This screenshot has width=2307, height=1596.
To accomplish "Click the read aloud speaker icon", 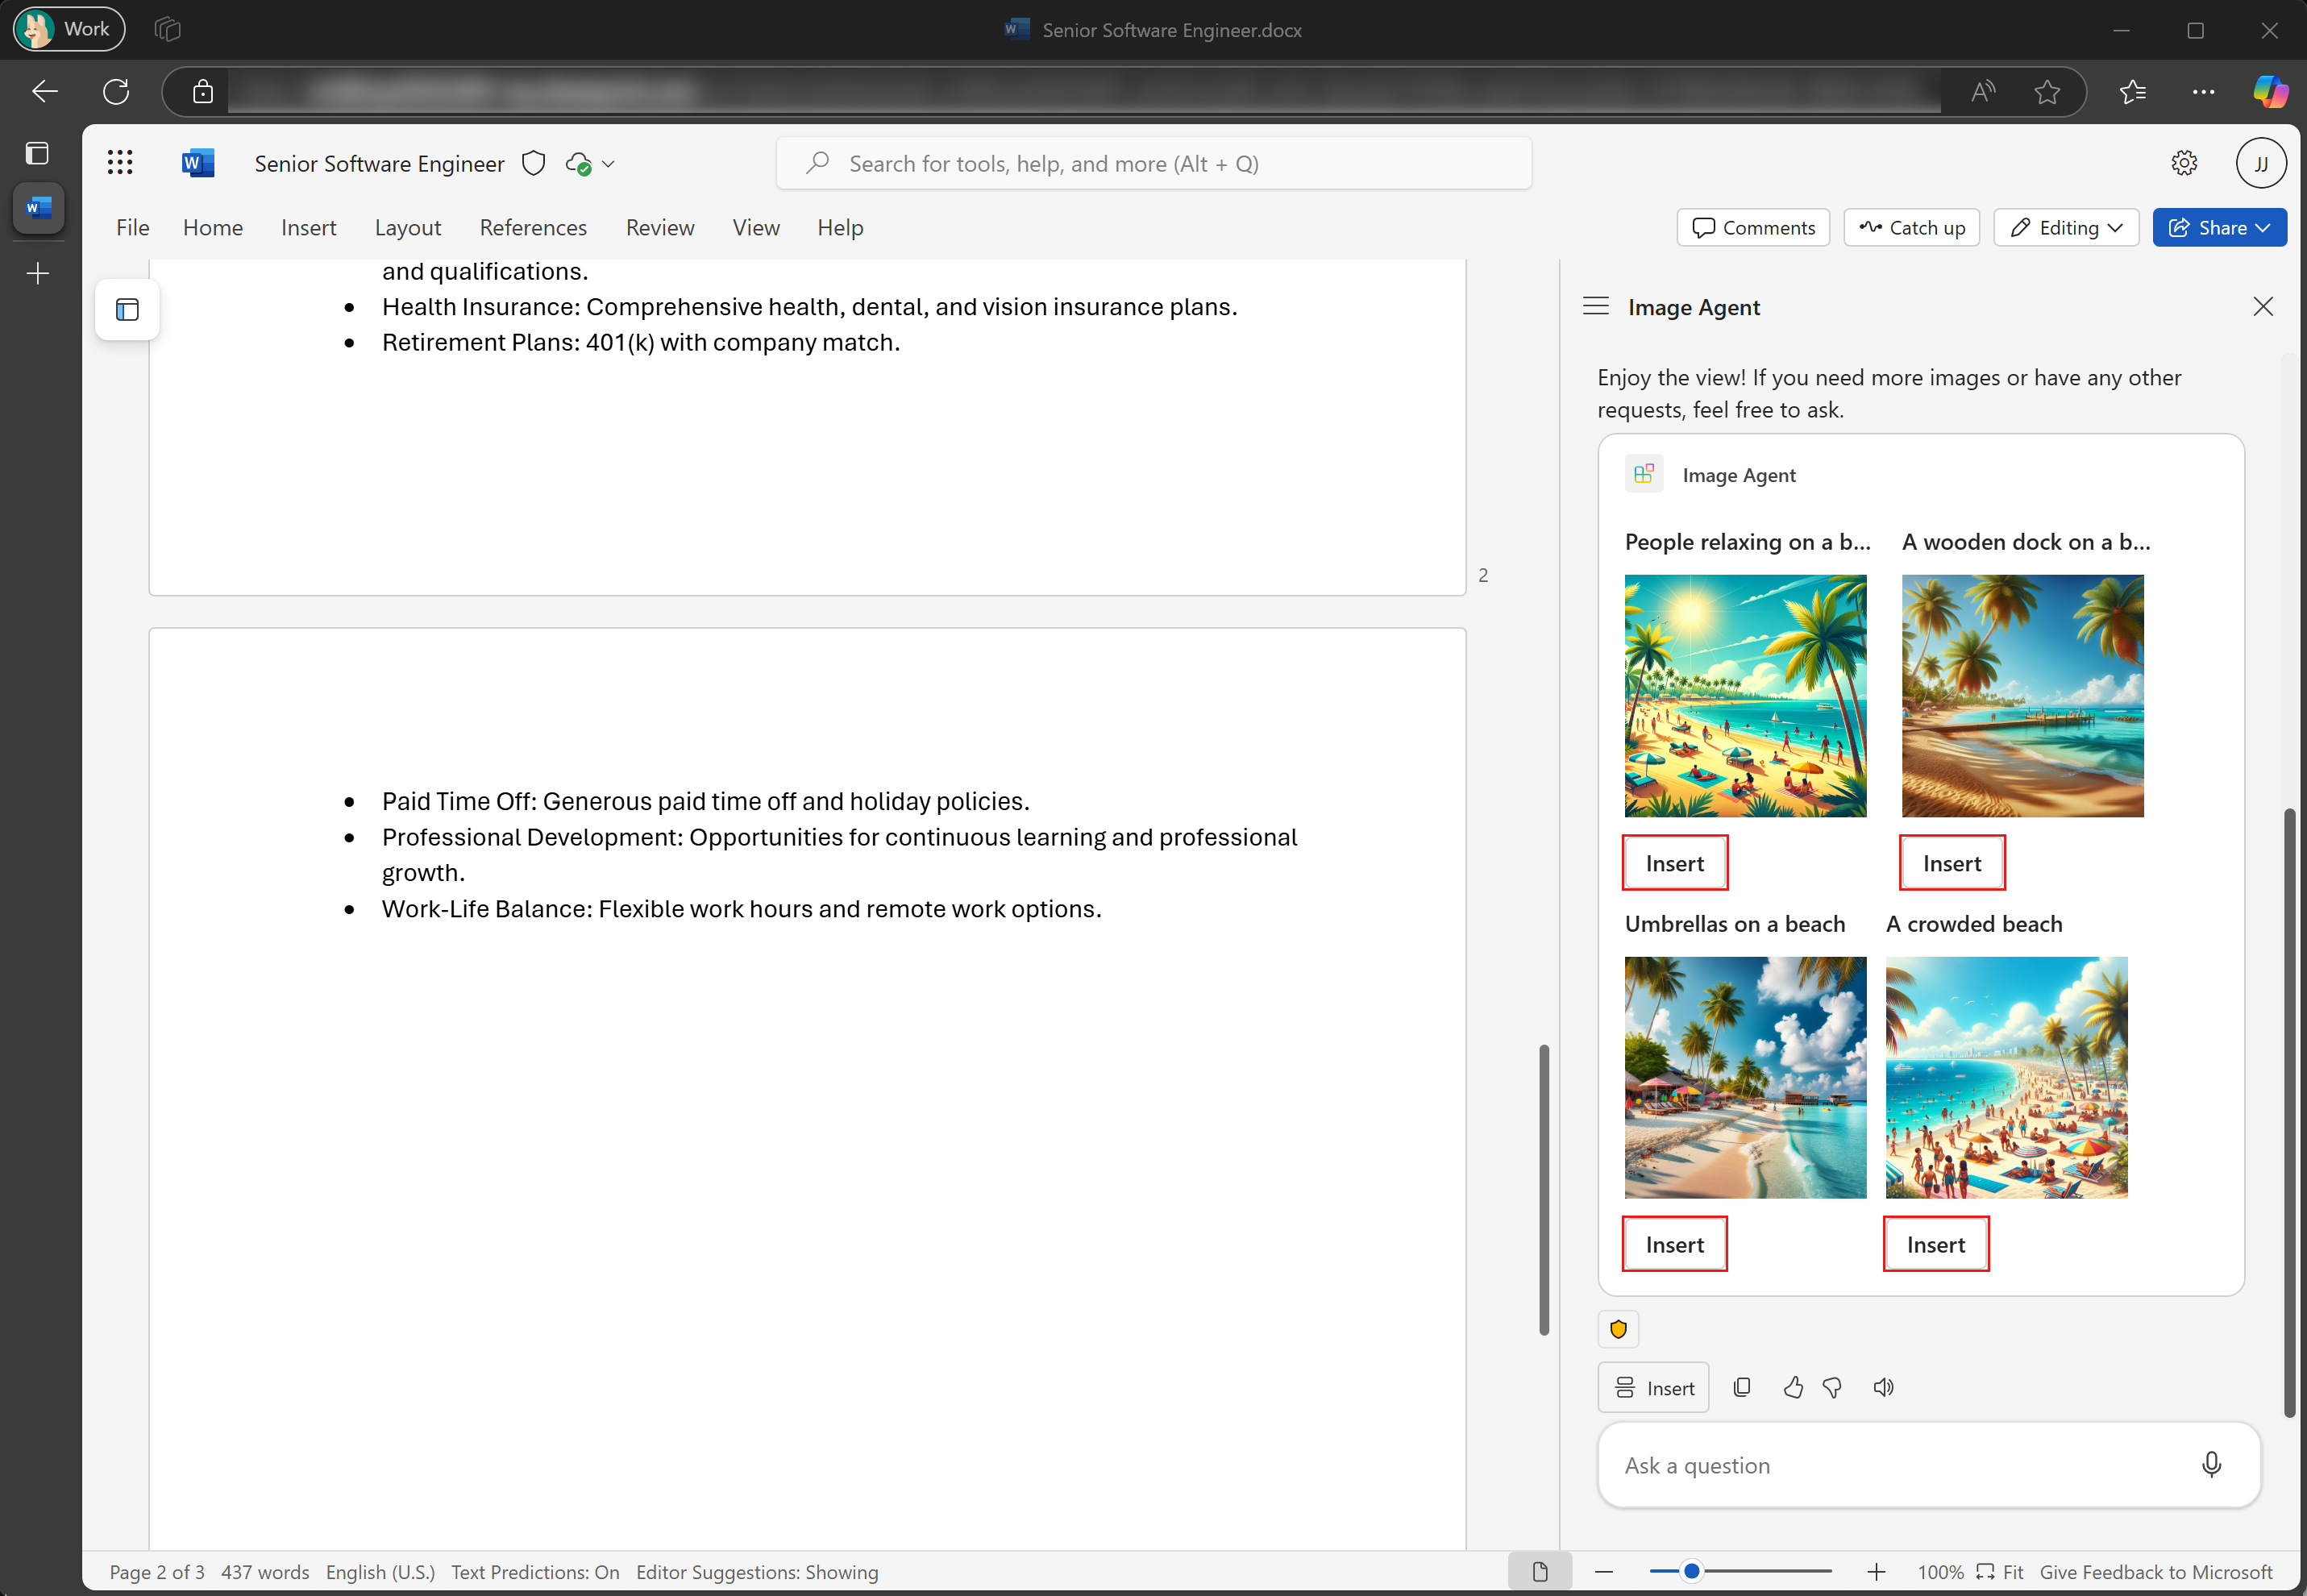I will [x=1884, y=1387].
